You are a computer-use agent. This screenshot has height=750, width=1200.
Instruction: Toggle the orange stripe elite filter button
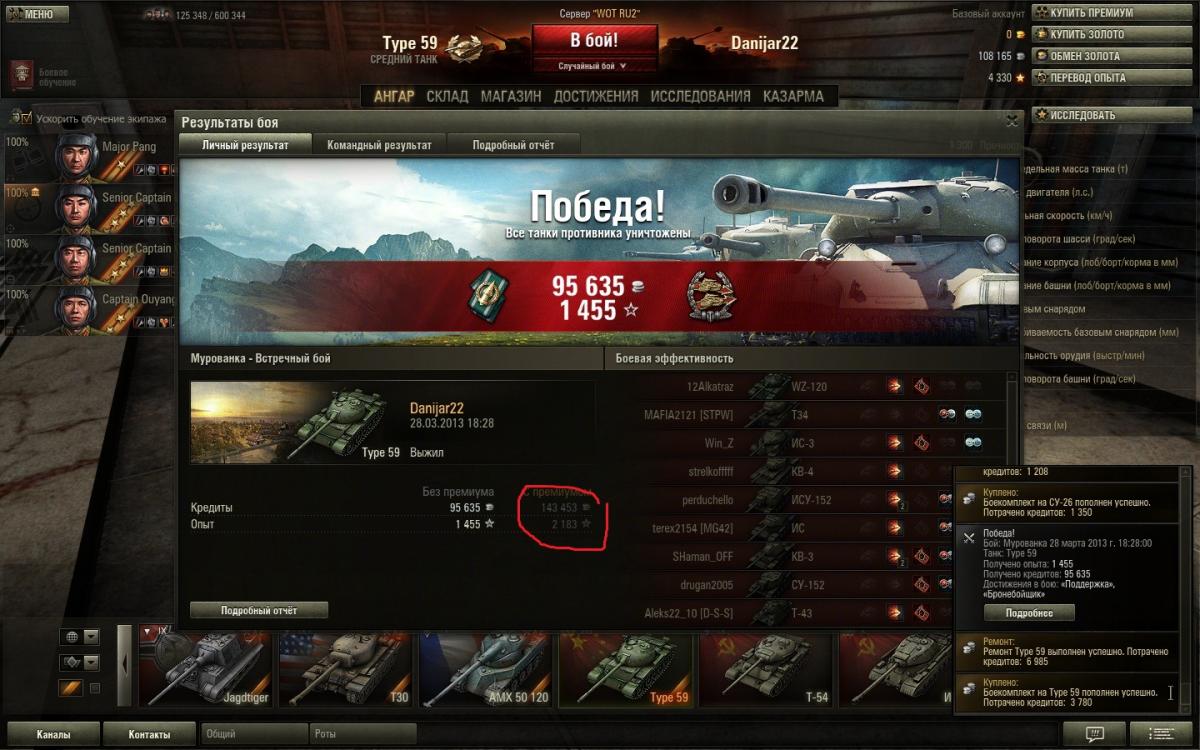(71, 688)
